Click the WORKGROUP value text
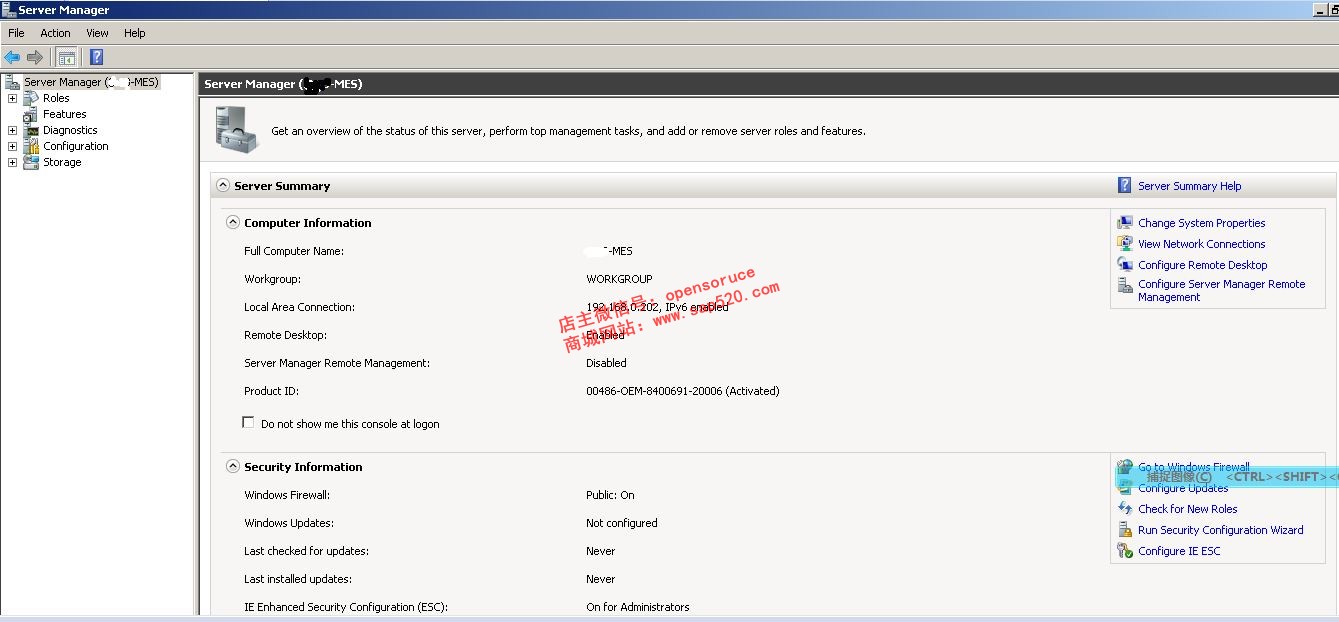The width and height of the screenshot is (1339, 622). tap(619, 279)
